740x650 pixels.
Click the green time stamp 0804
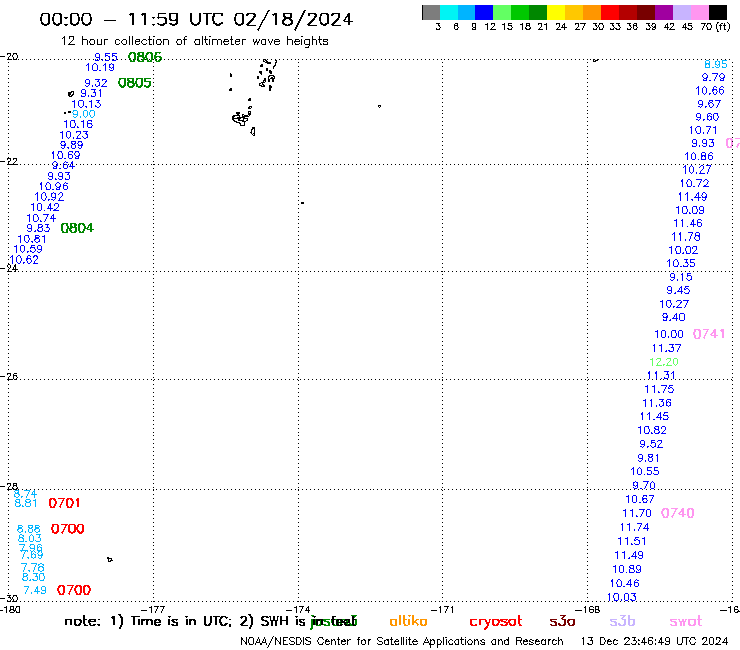click(x=77, y=228)
